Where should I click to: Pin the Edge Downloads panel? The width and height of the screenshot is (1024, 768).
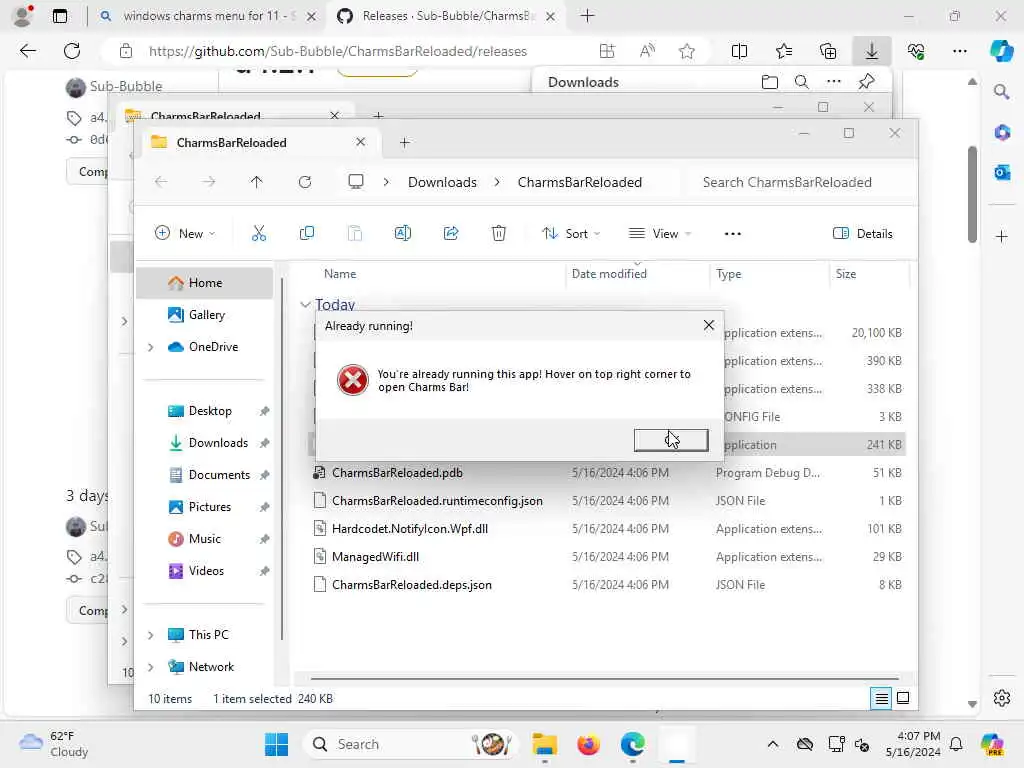pyautogui.click(x=866, y=82)
